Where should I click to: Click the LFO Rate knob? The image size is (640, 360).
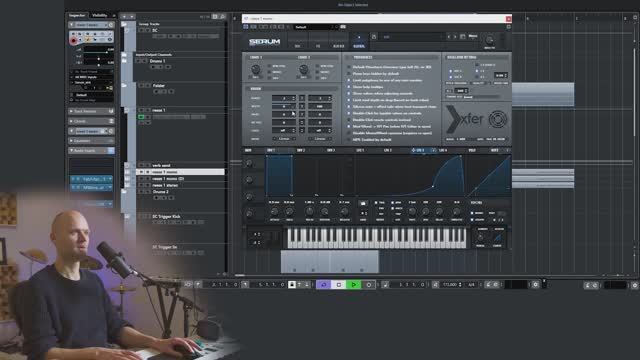(x=412, y=211)
